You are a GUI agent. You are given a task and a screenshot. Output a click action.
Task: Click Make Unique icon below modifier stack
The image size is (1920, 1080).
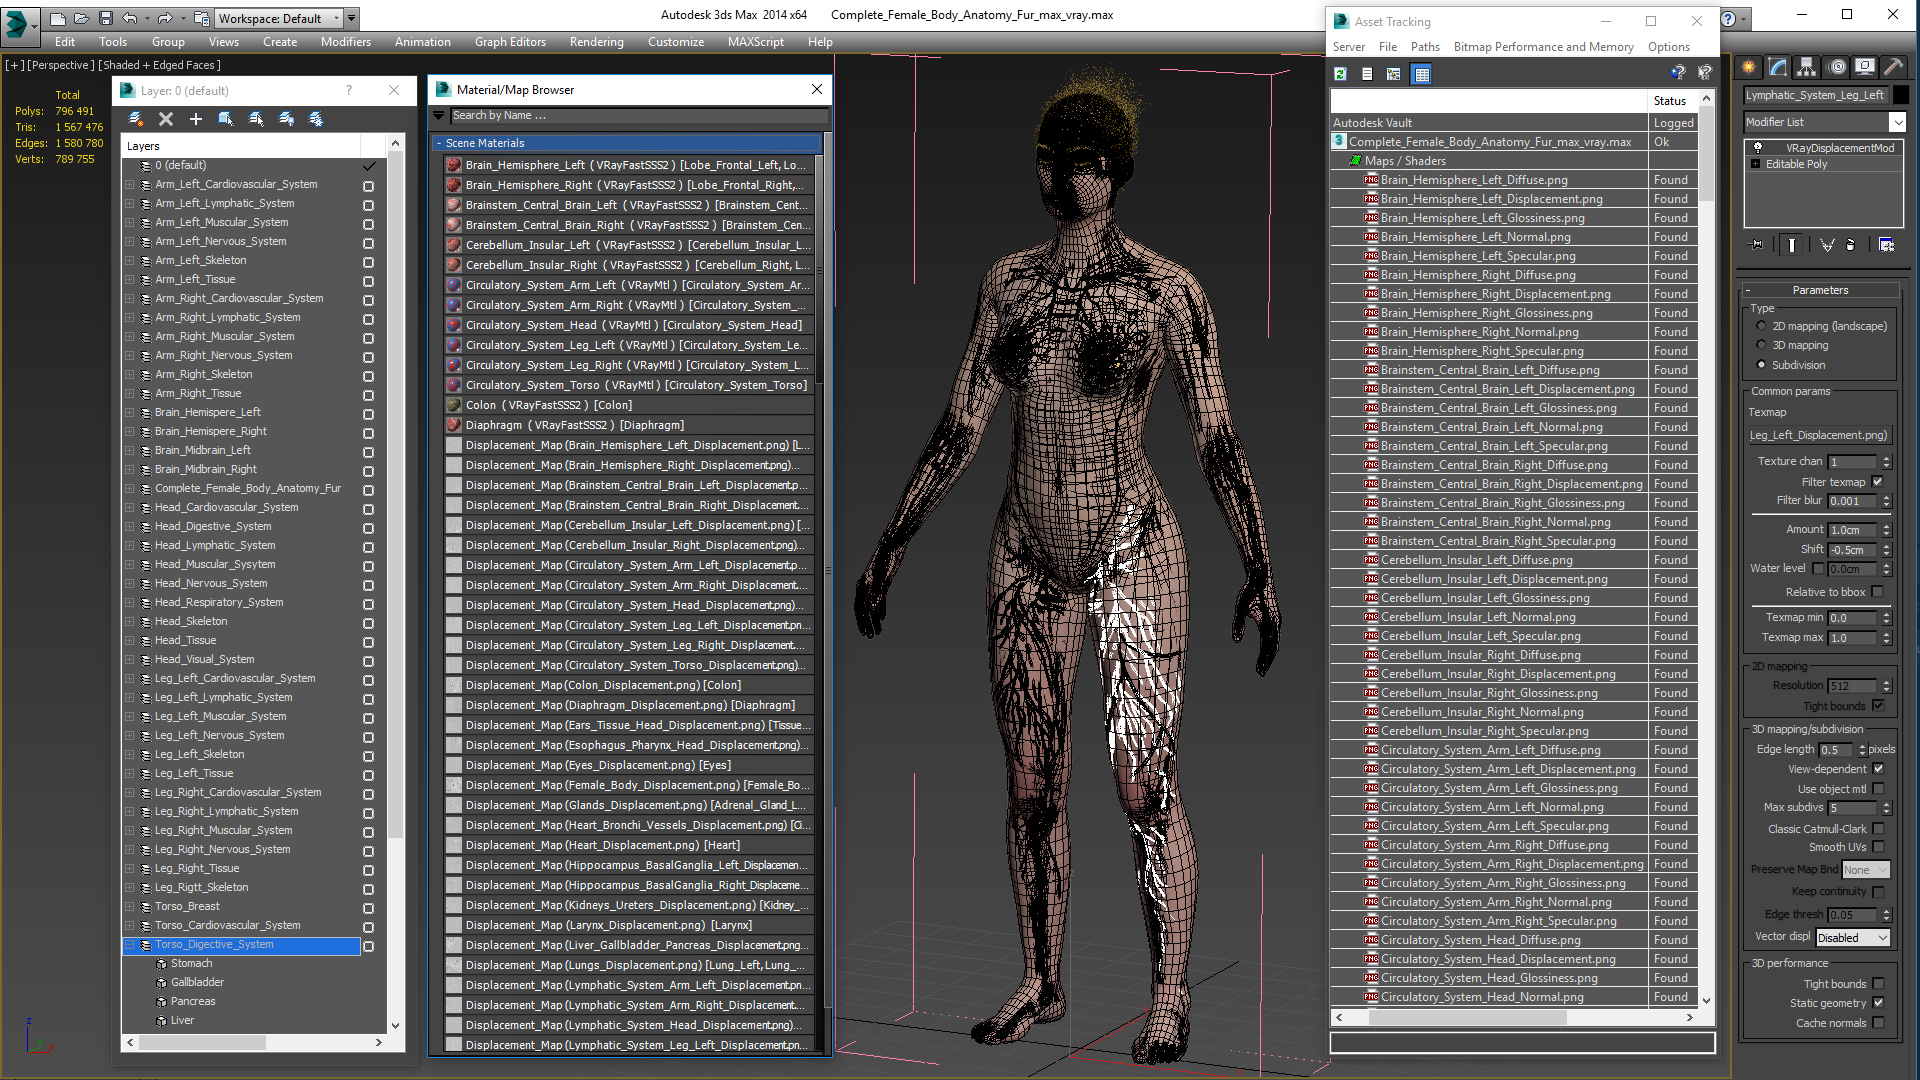tap(1827, 245)
